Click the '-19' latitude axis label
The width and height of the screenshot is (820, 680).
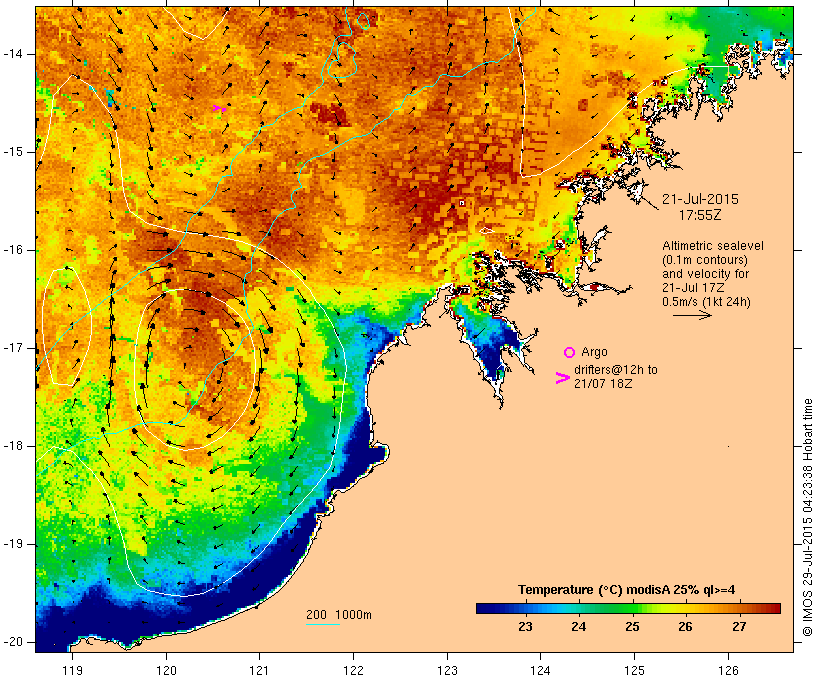[x=13, y=544]
